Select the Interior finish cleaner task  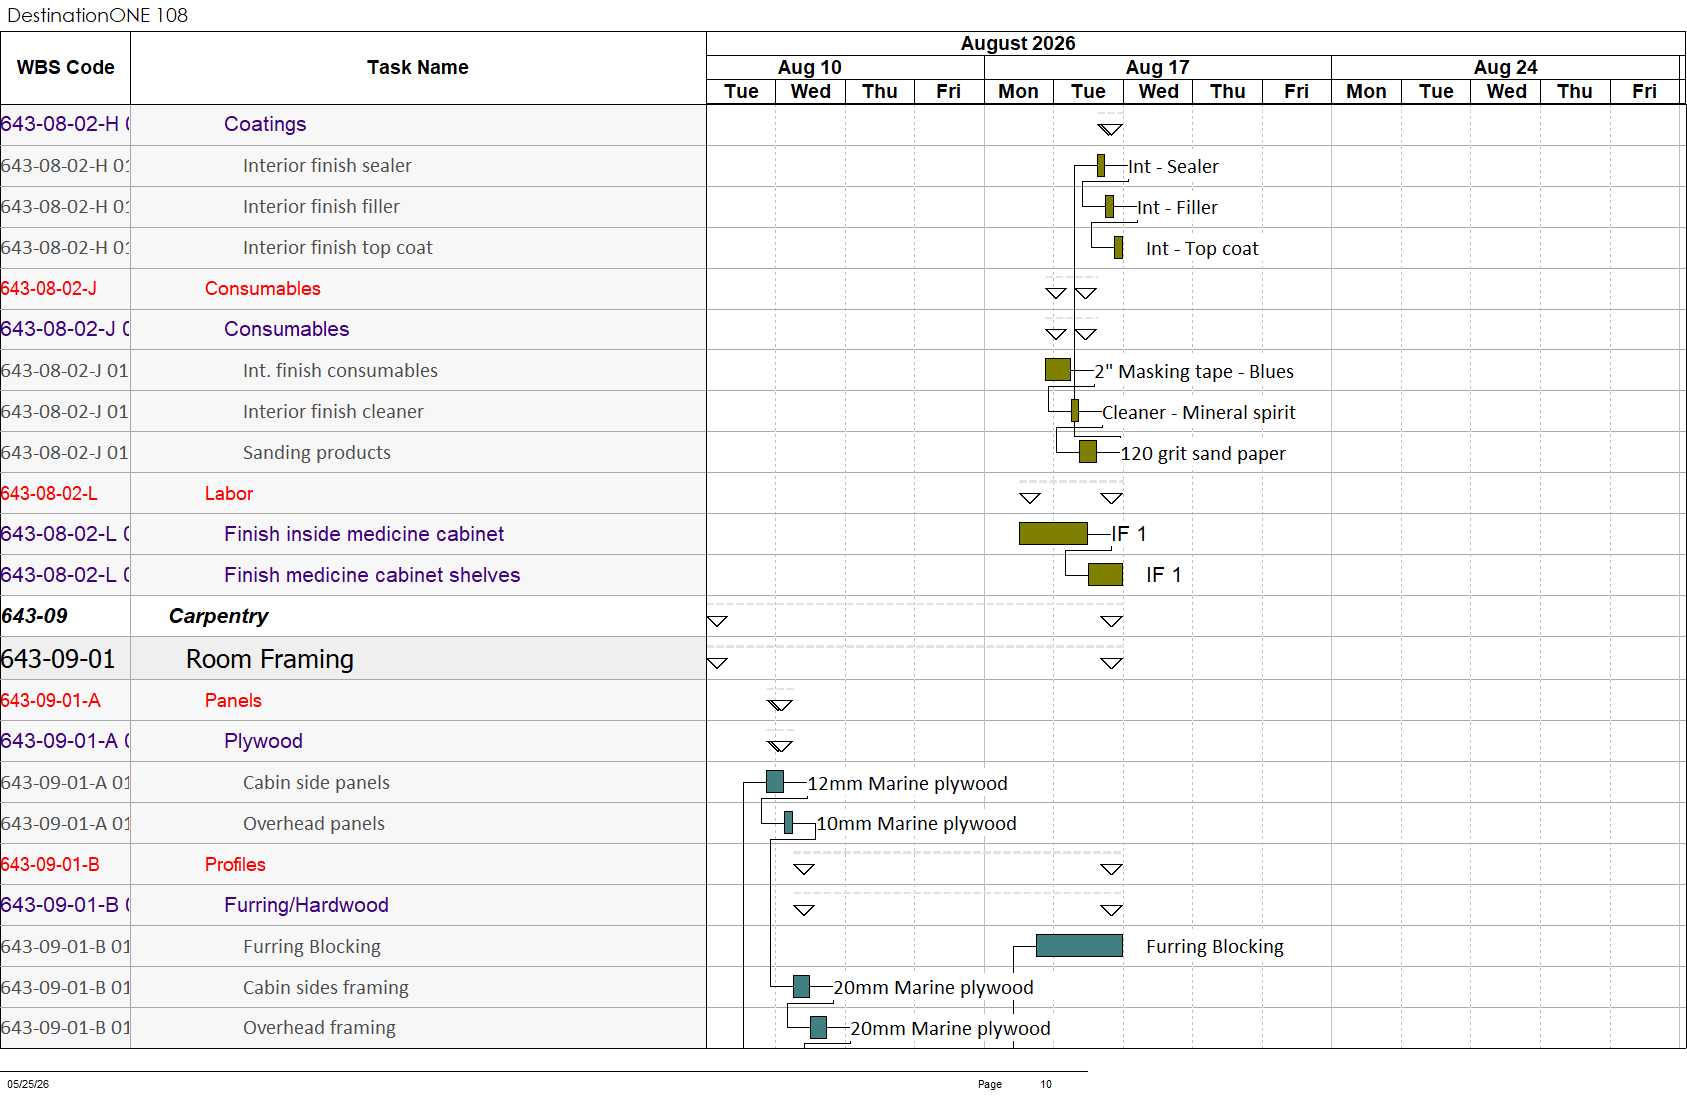pyautogui.click(x=333, y=412)
